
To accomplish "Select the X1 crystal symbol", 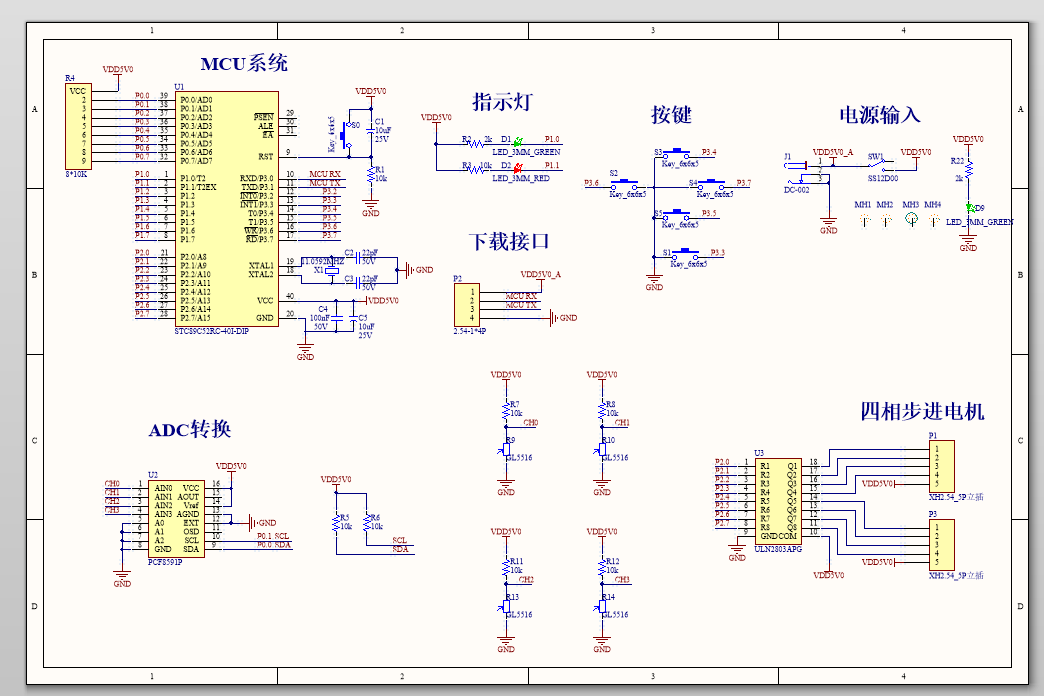I will point(332,270).
